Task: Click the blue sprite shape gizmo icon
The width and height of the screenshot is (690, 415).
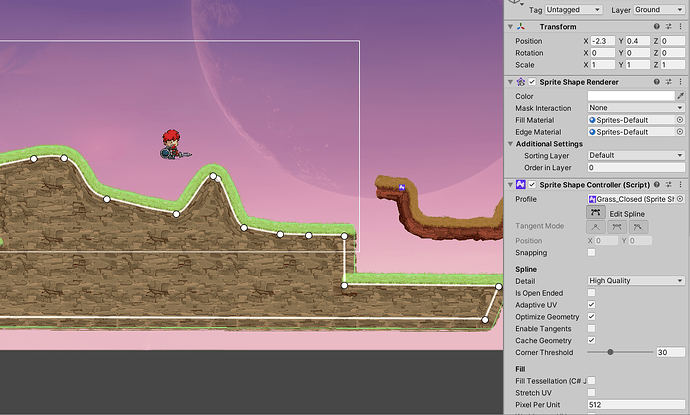Action: click(402, 187)
